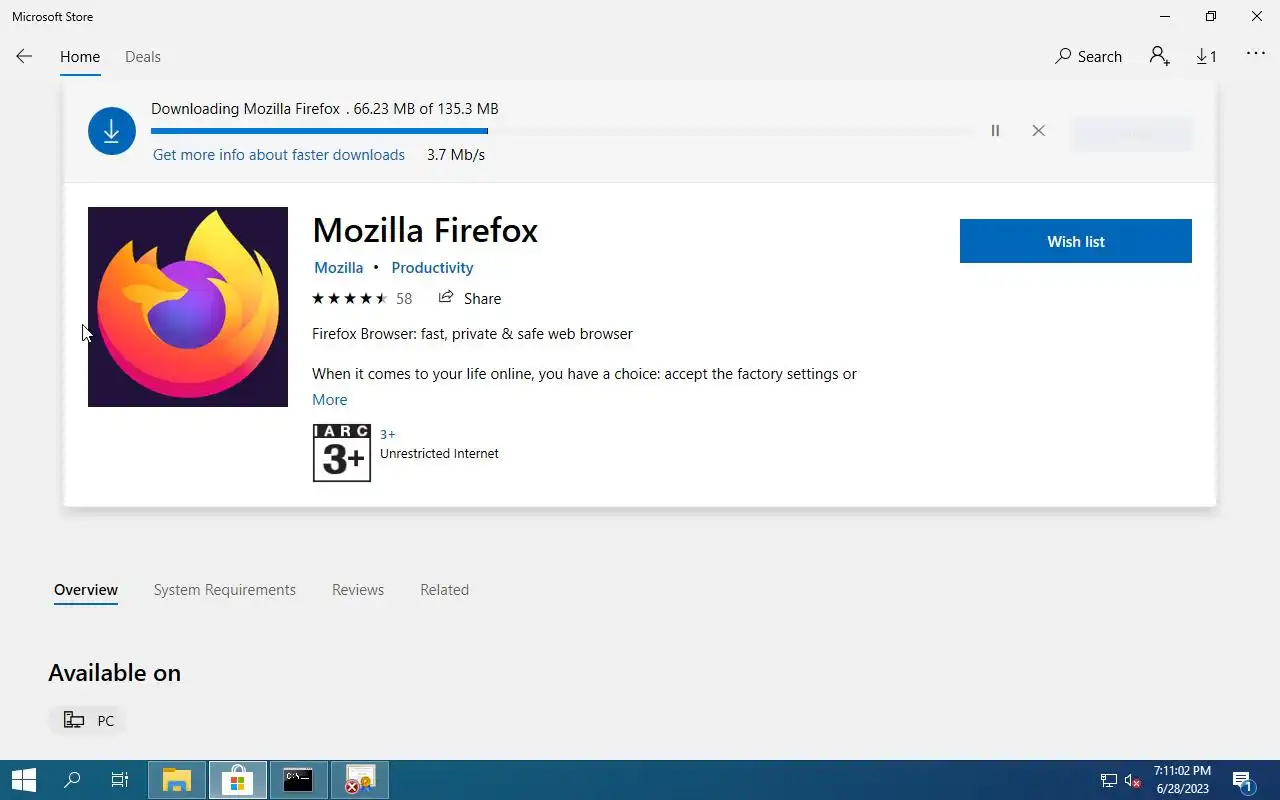1280x800 pixels.
Task: Share the Mozilla Firefox app
Action: pyautogui.click(x=469, y=298)
